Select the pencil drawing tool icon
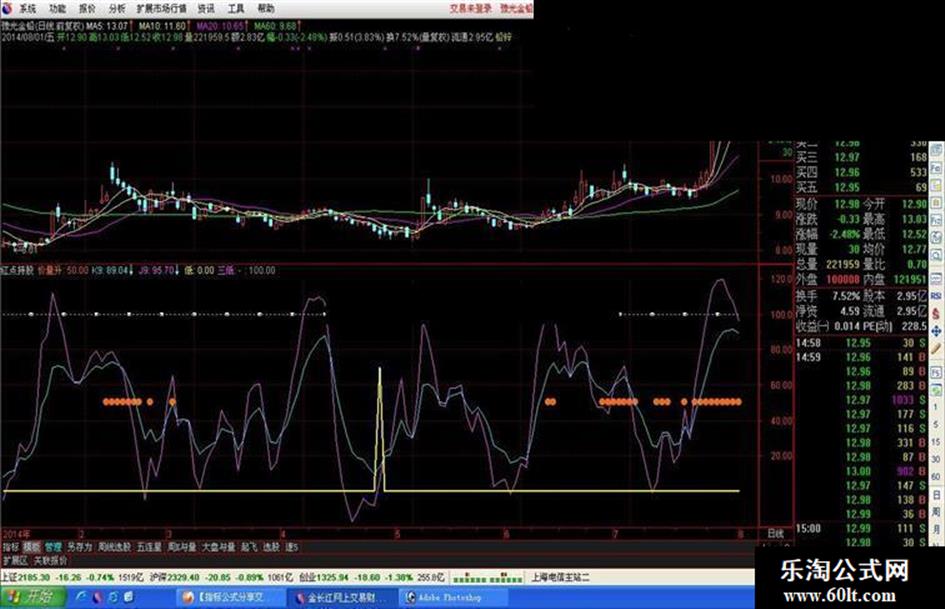This screenshot has height=609, width=945. (936, 349)
